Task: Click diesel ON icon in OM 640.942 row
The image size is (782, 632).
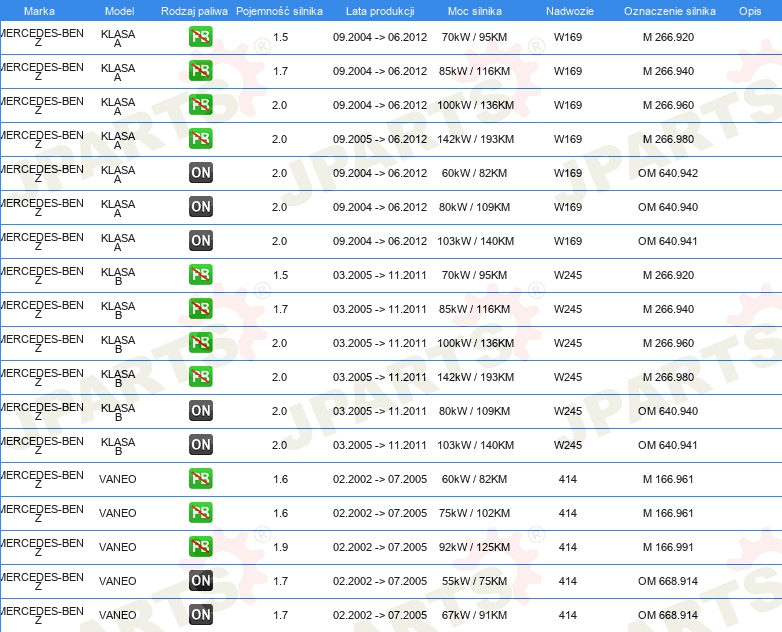Action: (200, 173)
